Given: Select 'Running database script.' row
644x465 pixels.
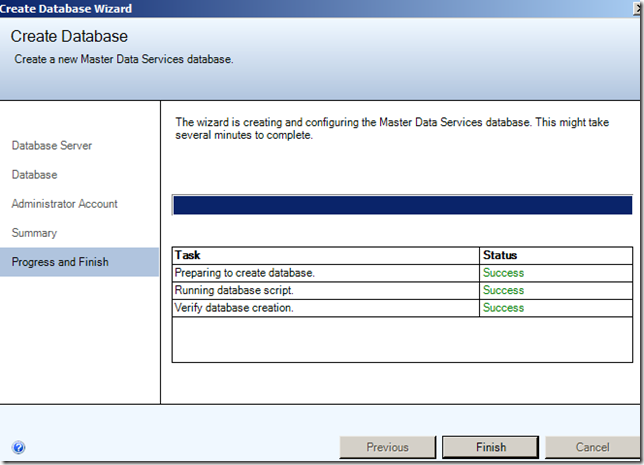Looking at the screenshot, I should point(402,290).
